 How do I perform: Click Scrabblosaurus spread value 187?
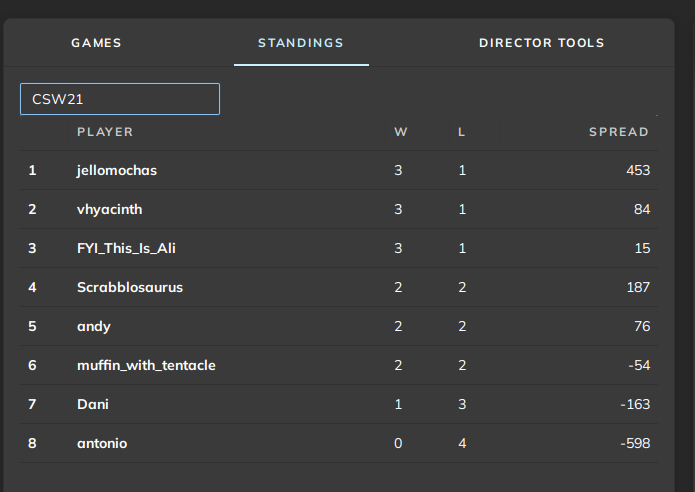(x=638, y=287)
